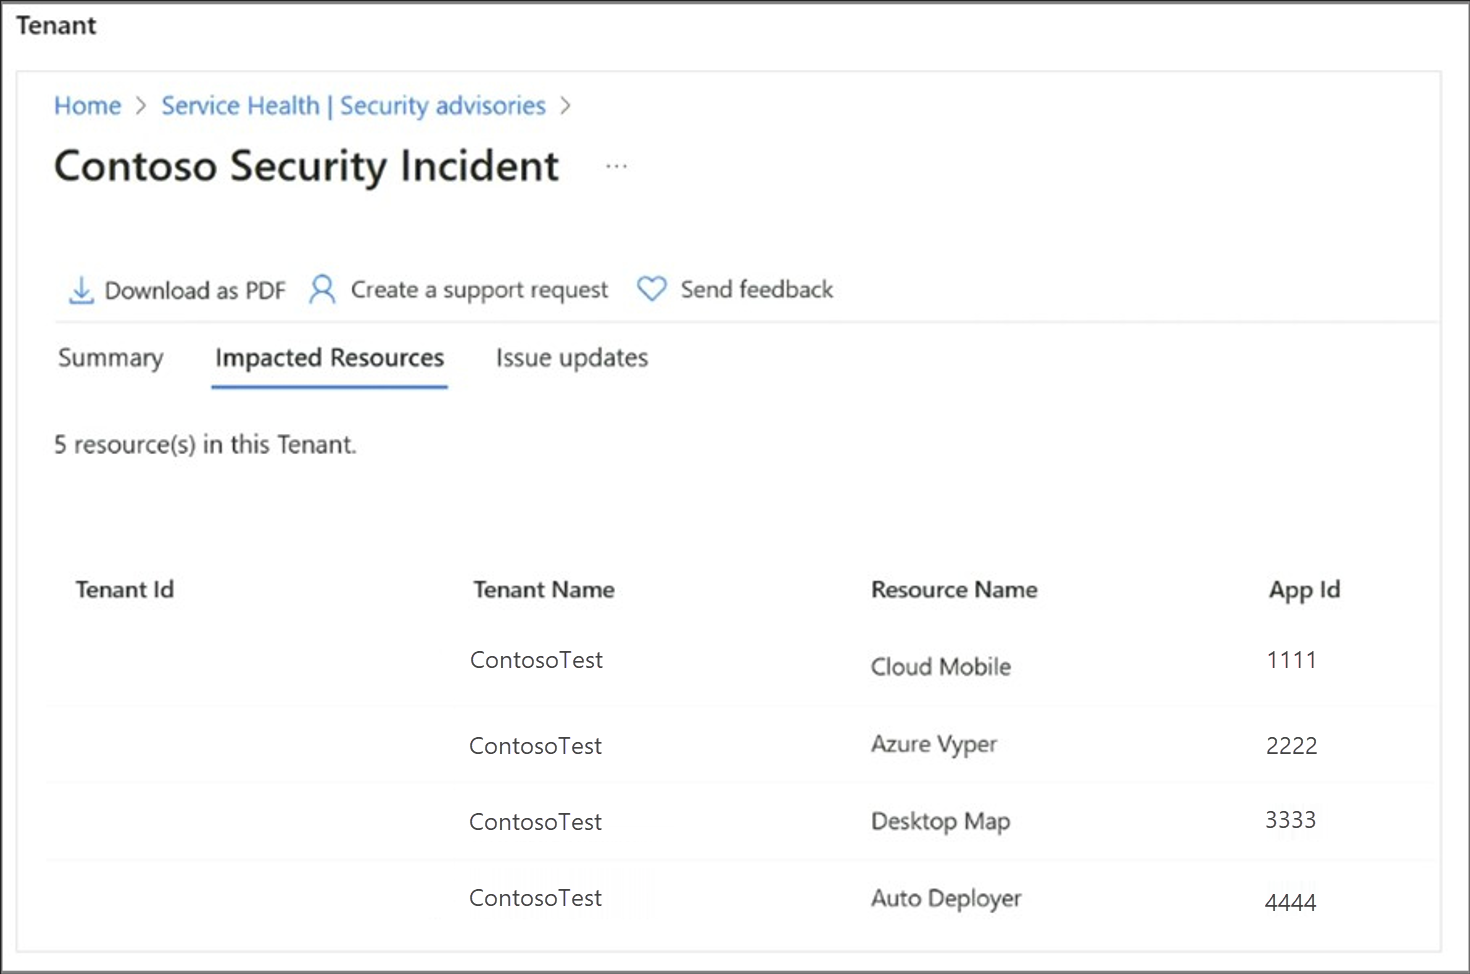Click the Resource Name column header
The image size is (1470, 974).
coord(954,590)
